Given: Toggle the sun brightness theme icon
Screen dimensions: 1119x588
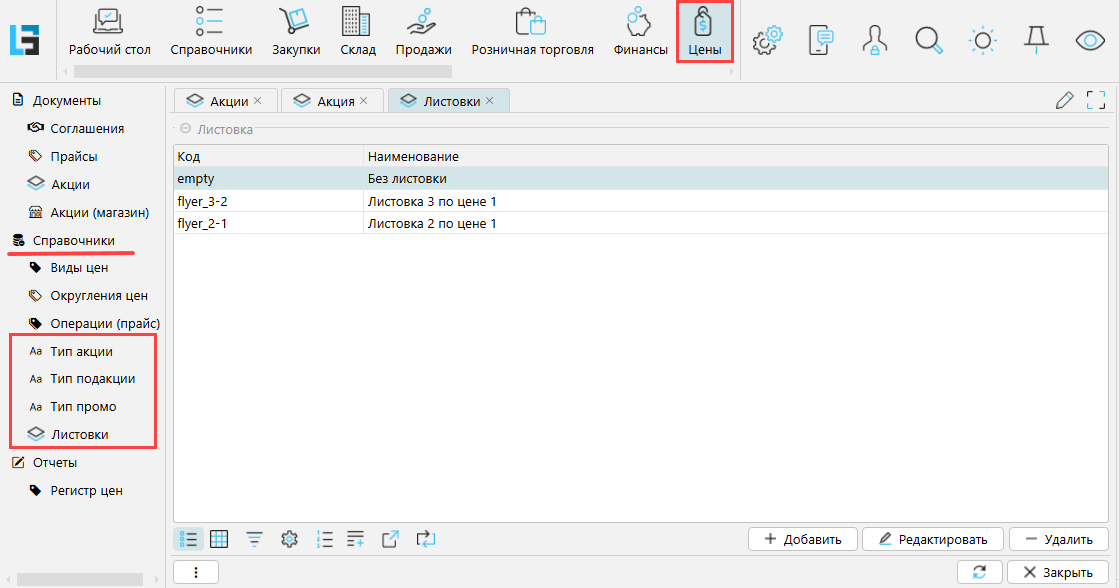Looking at the screenshot, I should pyautogui.click(x=982, y=40).
